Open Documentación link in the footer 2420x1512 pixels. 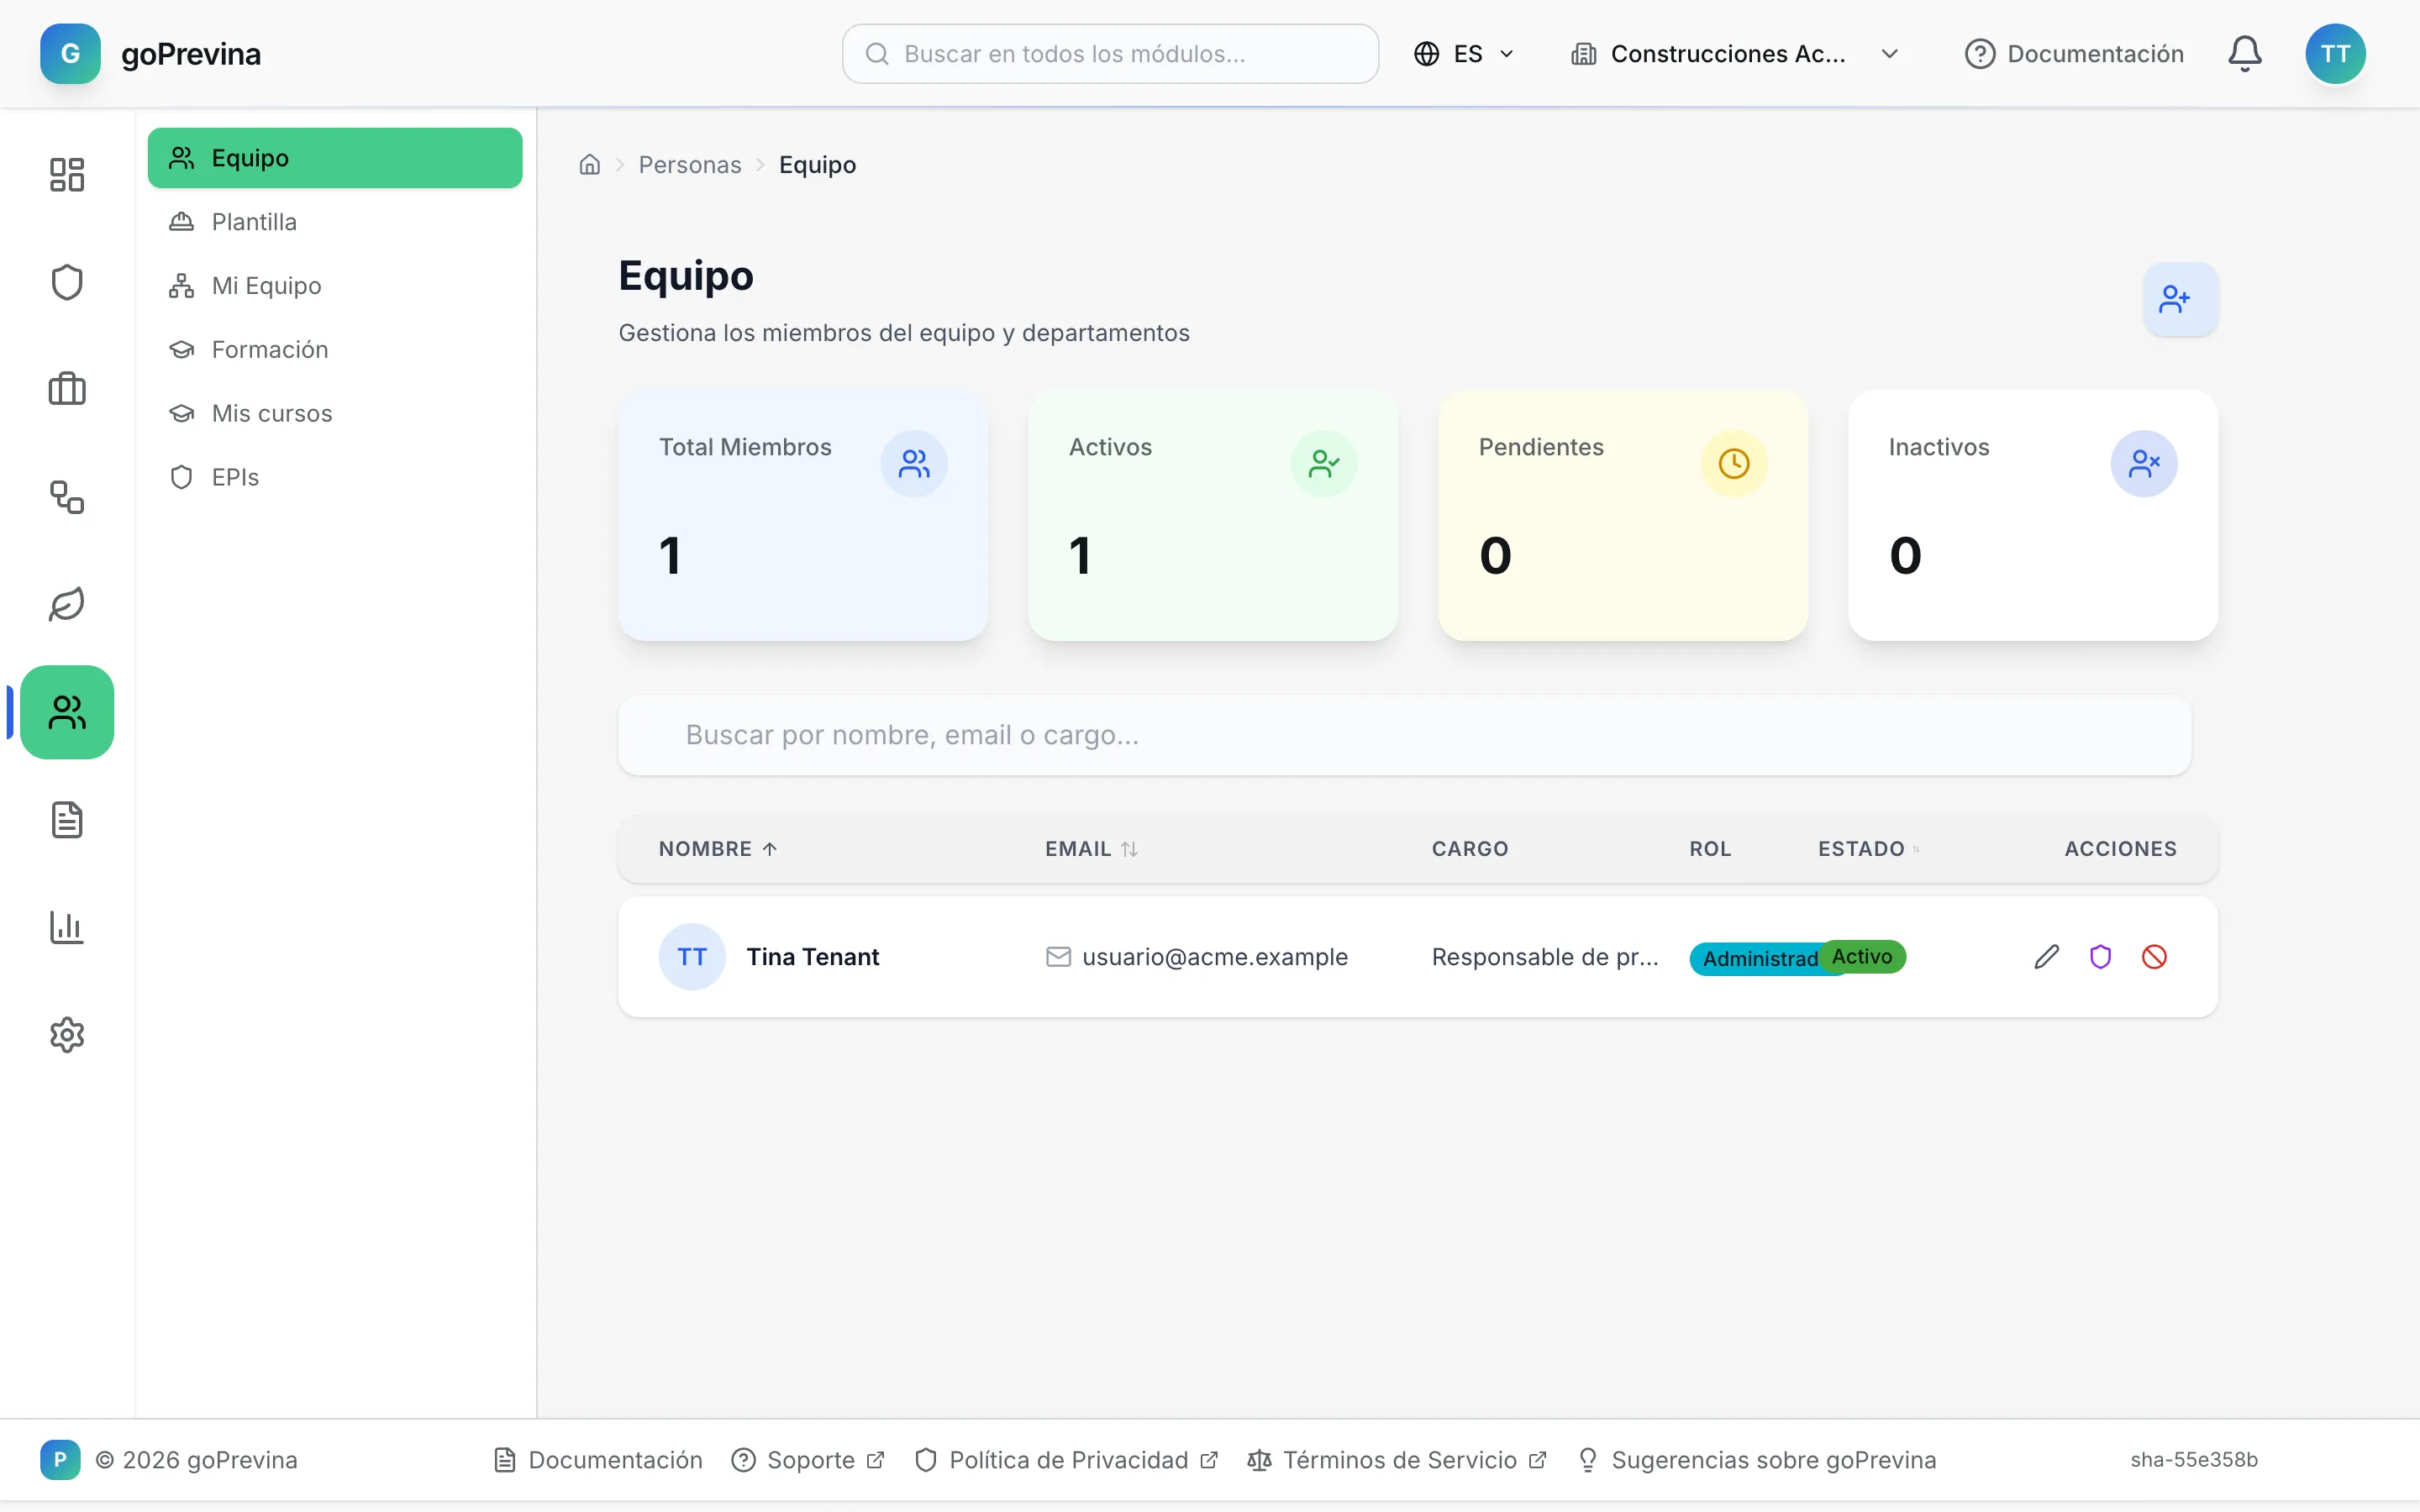point(598,1460)
